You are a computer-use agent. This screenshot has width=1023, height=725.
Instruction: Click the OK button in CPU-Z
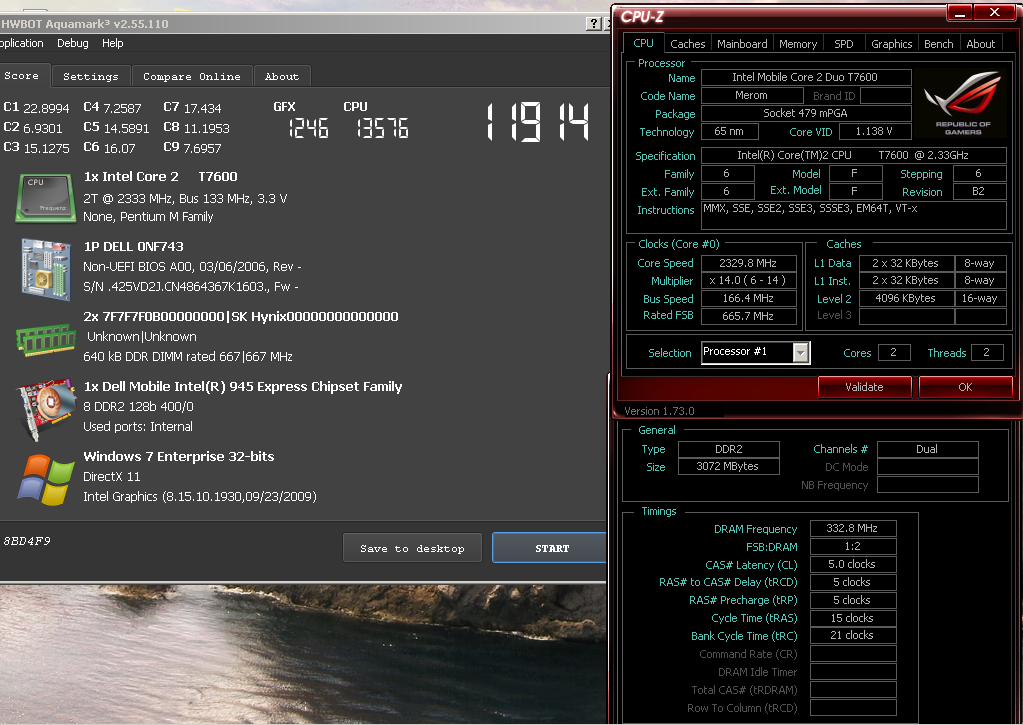[965, 387]
